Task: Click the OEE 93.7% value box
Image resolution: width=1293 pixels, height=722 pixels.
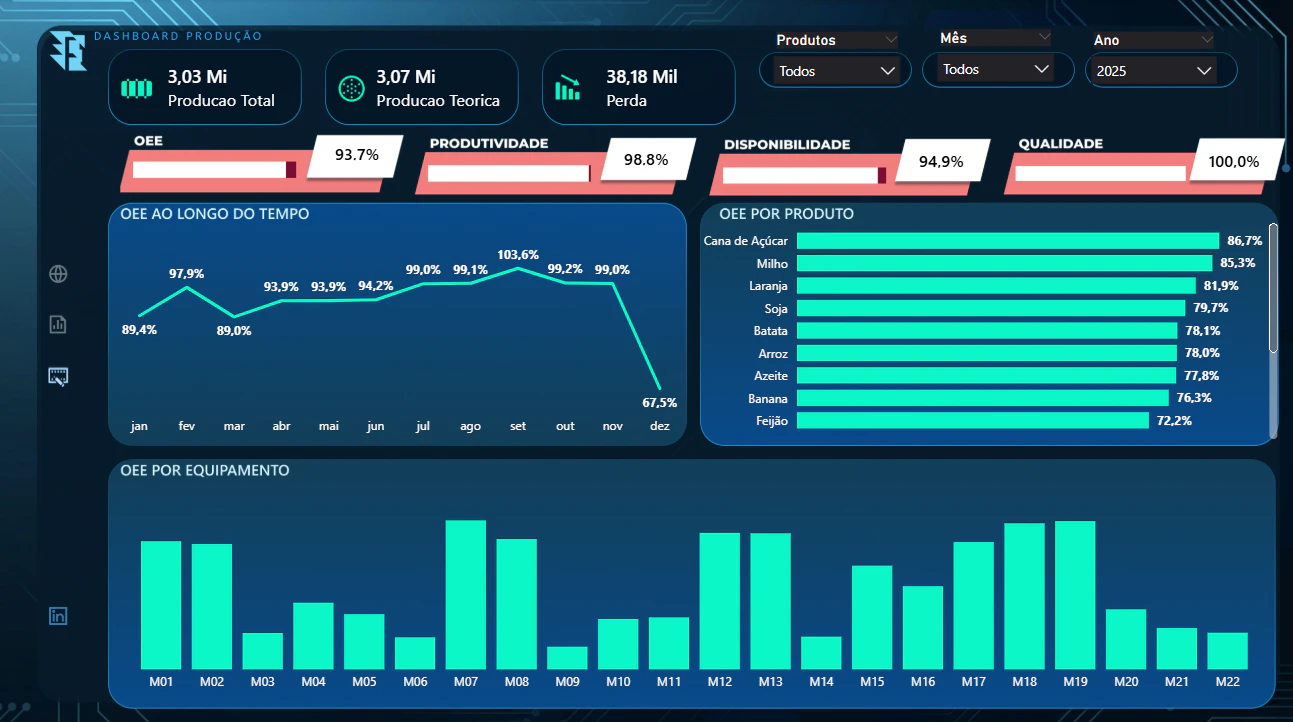Action: (356, 155)
